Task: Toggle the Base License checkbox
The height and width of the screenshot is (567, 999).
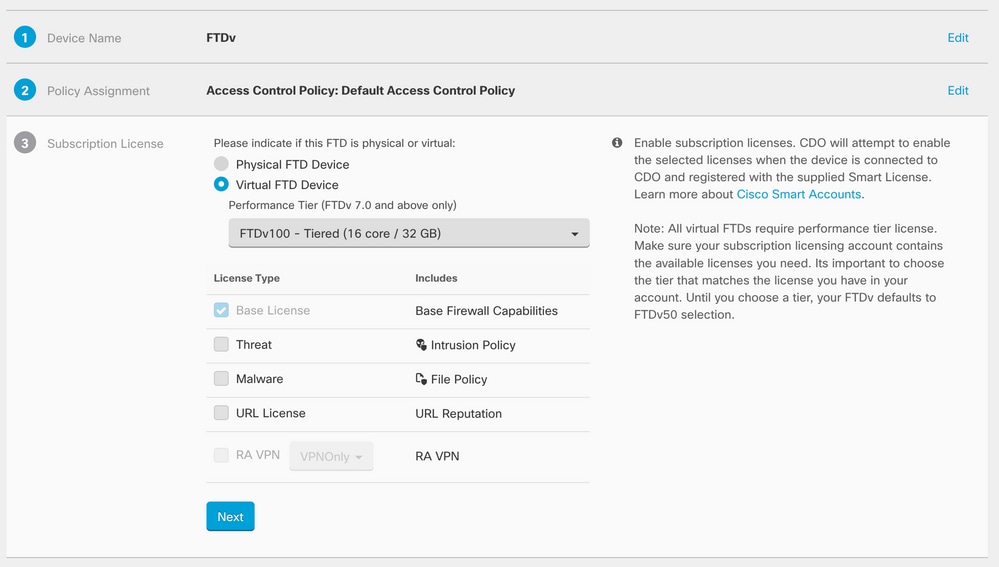Action: pos(221,310)
